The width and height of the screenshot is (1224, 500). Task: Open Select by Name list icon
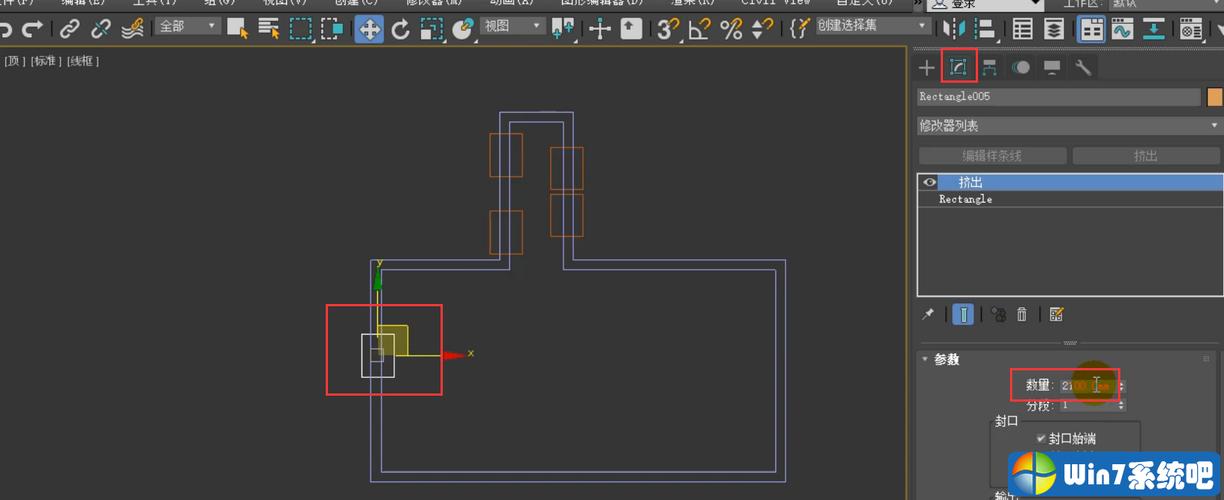269,28
